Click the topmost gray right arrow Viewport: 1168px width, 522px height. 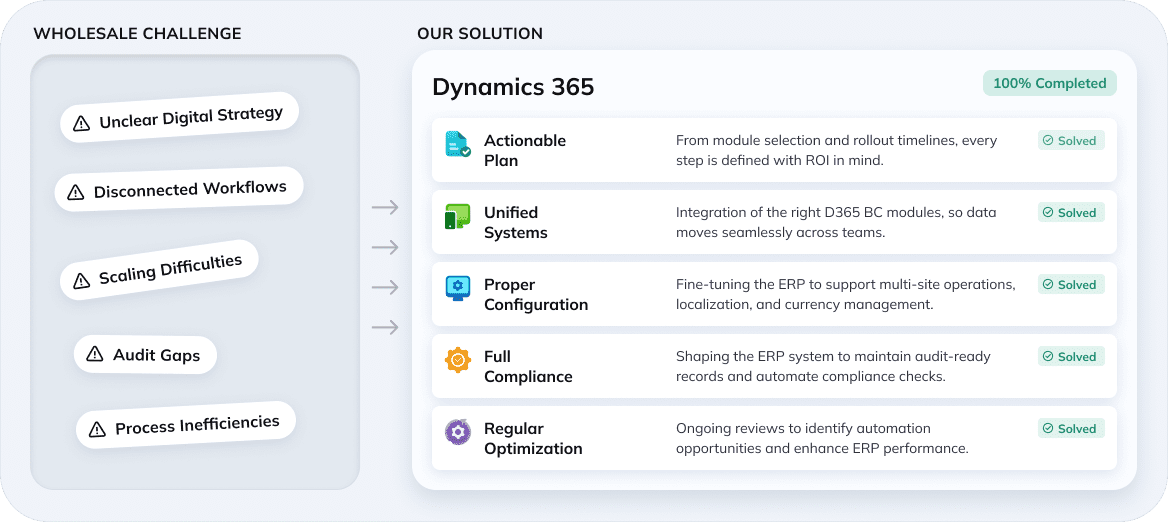[385, 208]
